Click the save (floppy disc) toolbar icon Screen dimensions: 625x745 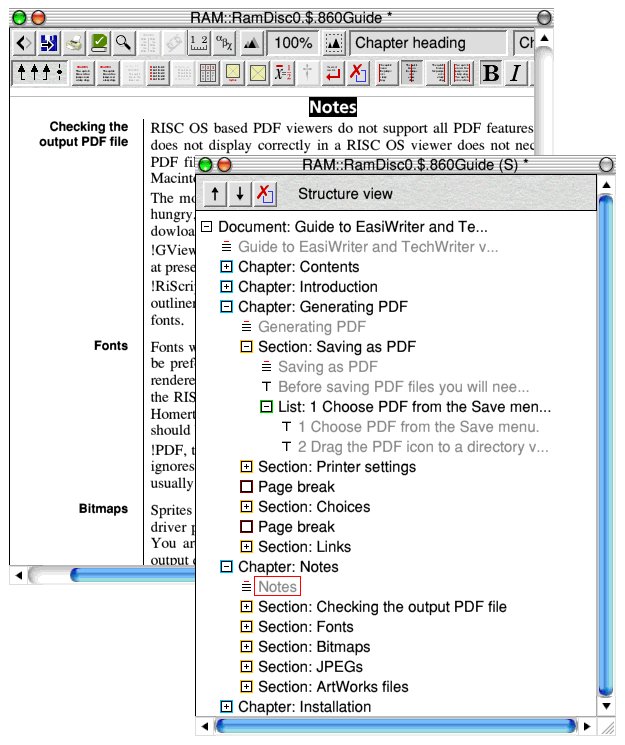[x=48, y=43]
